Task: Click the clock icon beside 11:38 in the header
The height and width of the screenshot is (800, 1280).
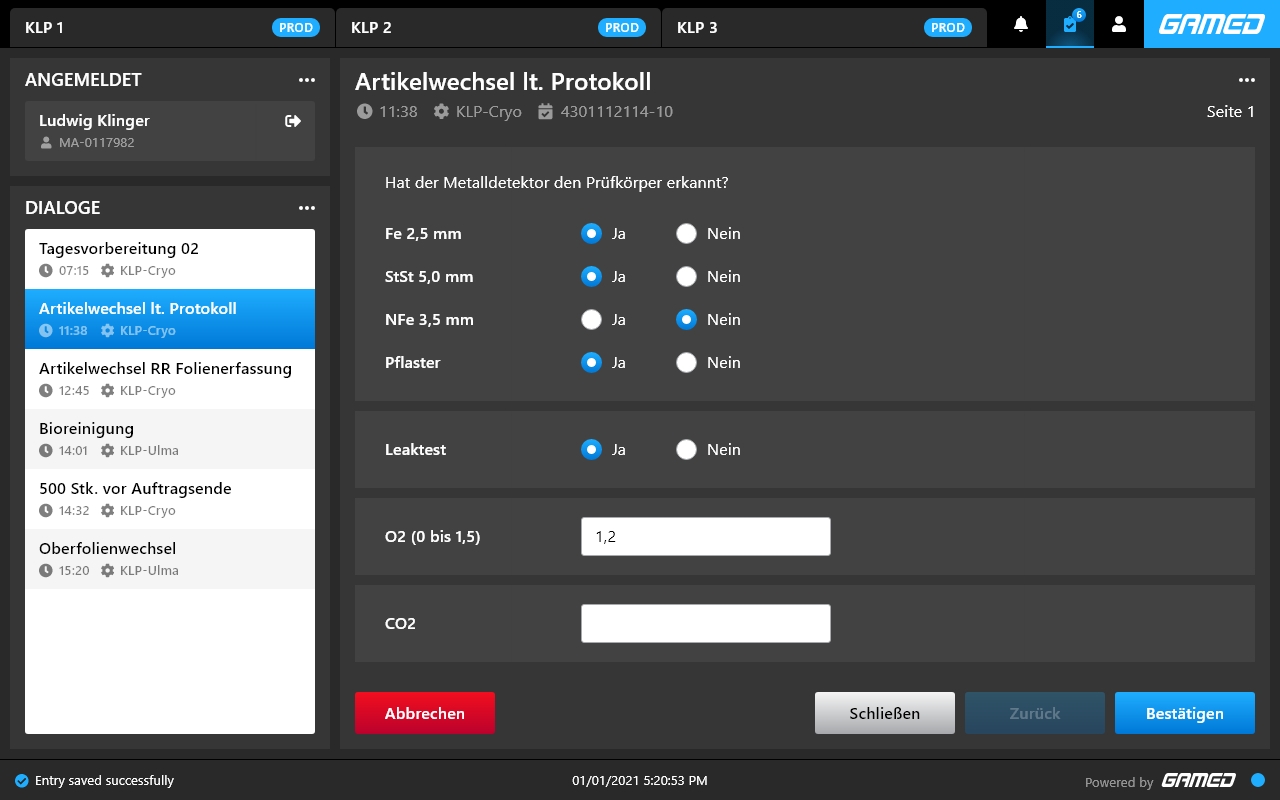Action: click(364, 112)
